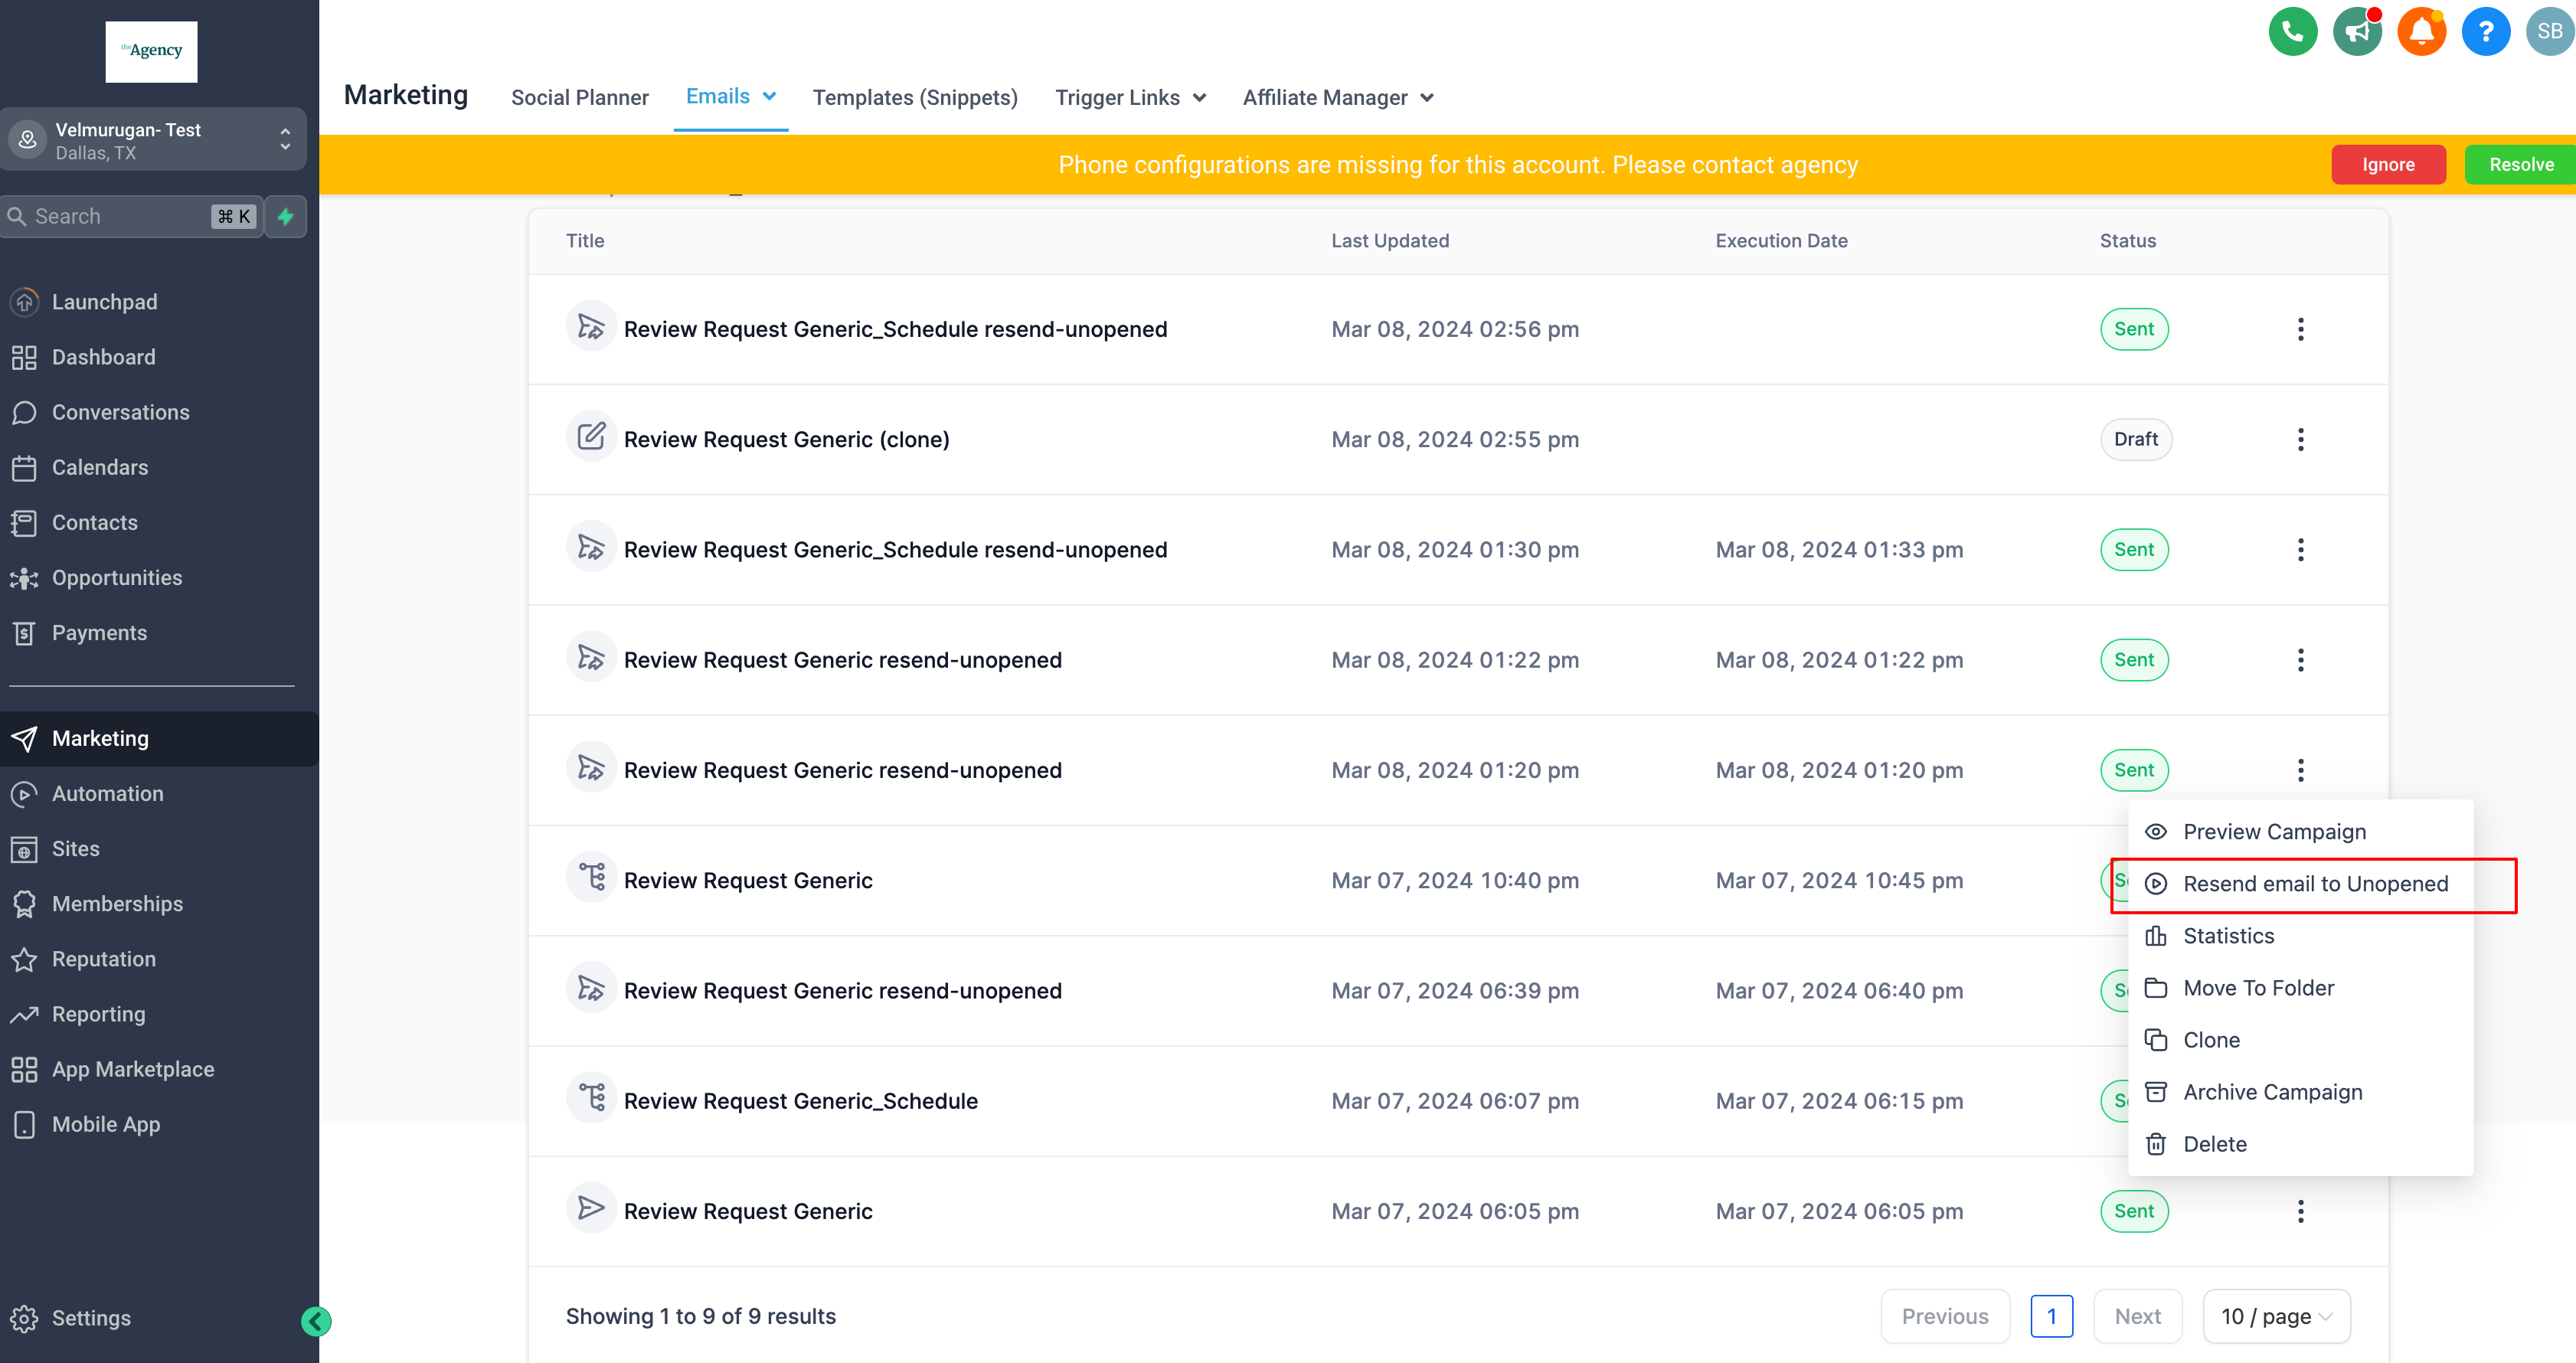
Task: Open the help question mark icon
Action: pyautogui.click(x=2486, y=31)
